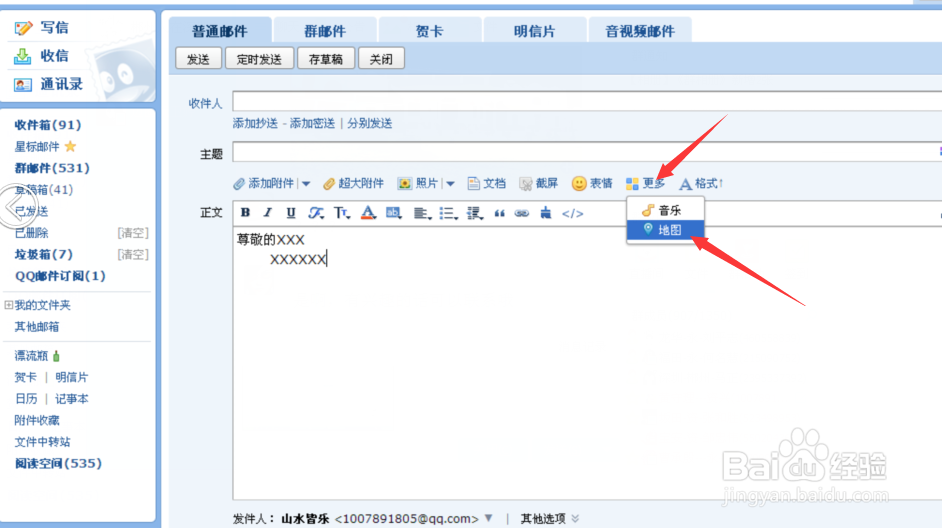Clear the 垃圾箱 folder via 清空

pyautogui.click(x=133, y=254)
